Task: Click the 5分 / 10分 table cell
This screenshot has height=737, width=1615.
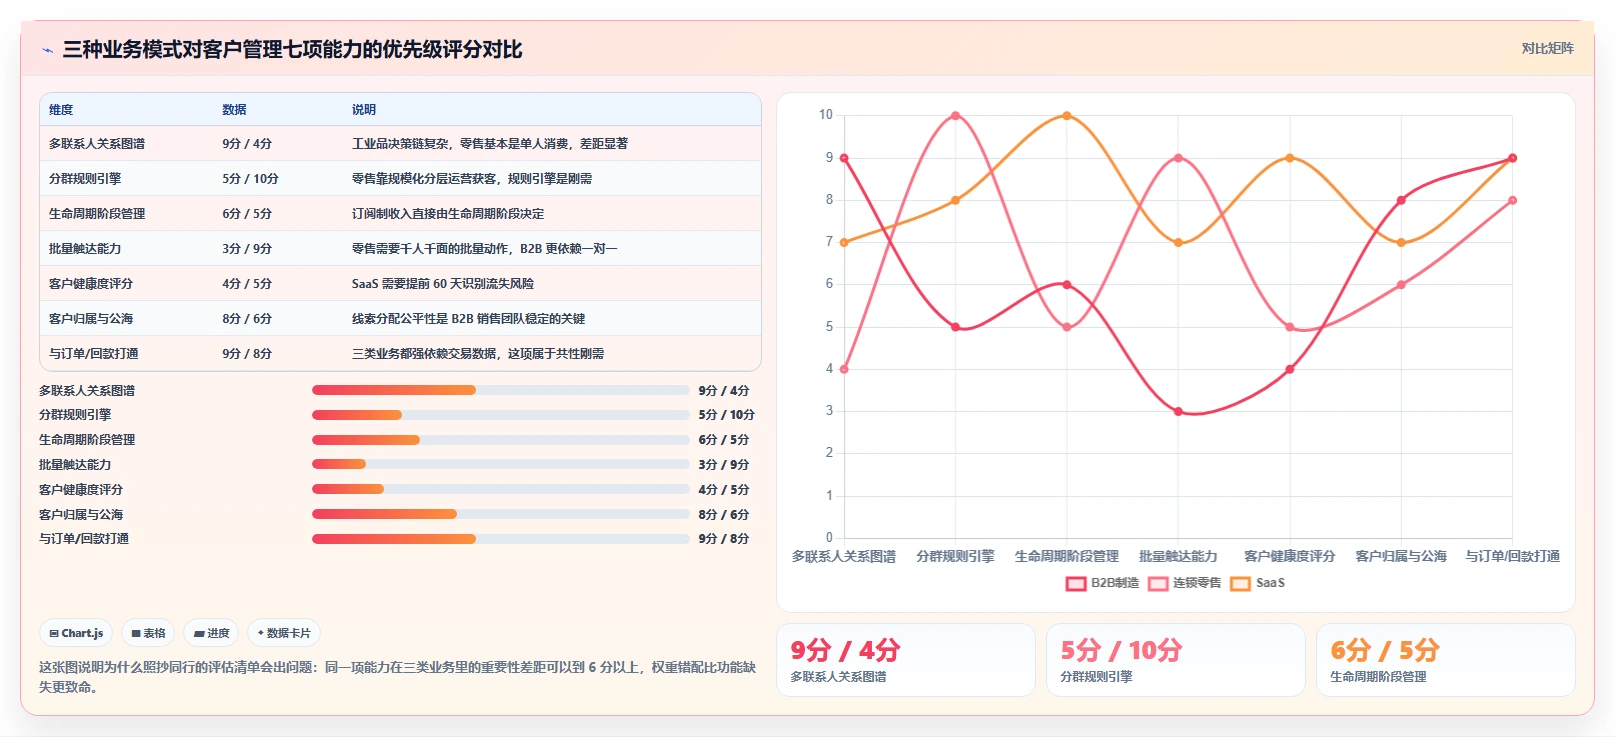Action: 250,179
